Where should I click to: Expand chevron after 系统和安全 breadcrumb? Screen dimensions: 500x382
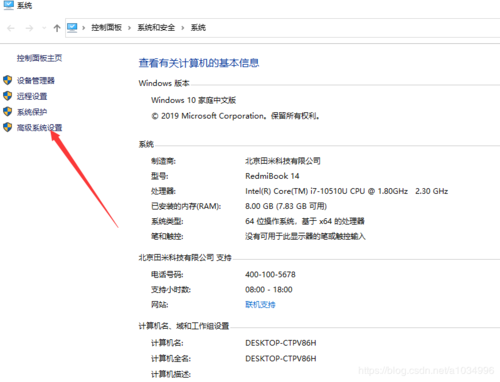pyautogui.click(x=183, y=28)
